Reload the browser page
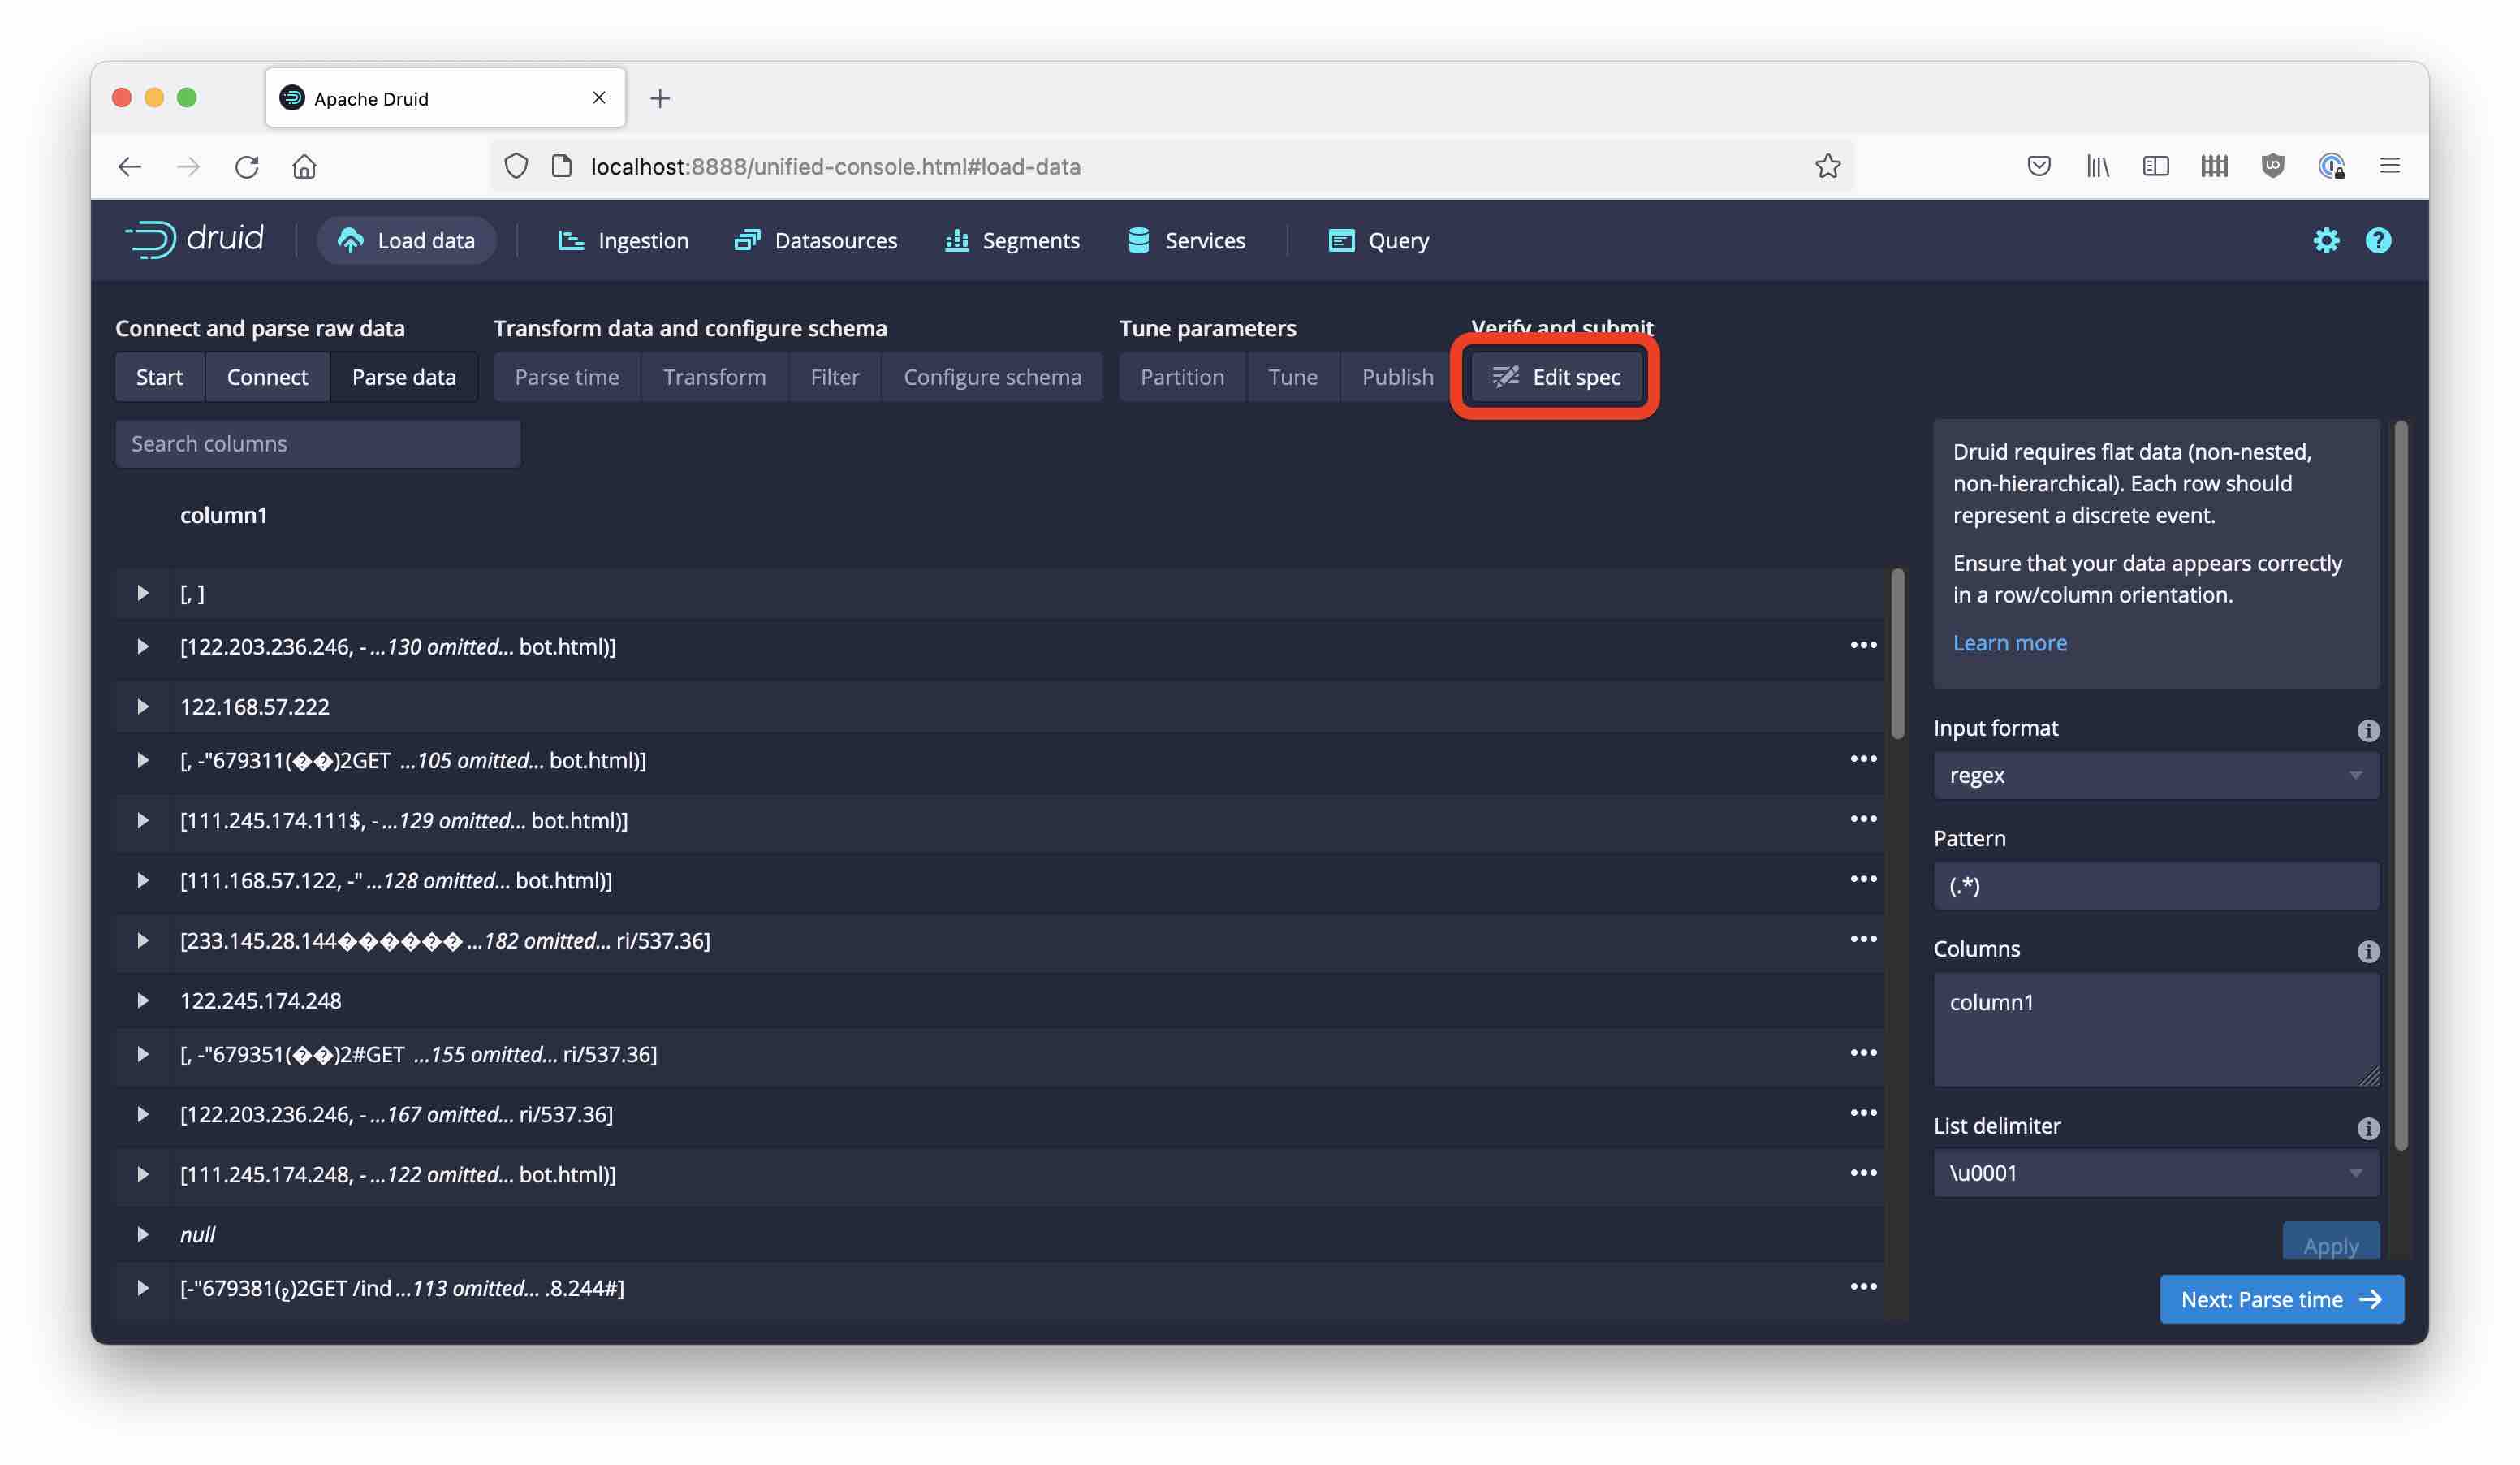Image resolution: width=2520 pixels, height=1465 pixels. (246, 166)
